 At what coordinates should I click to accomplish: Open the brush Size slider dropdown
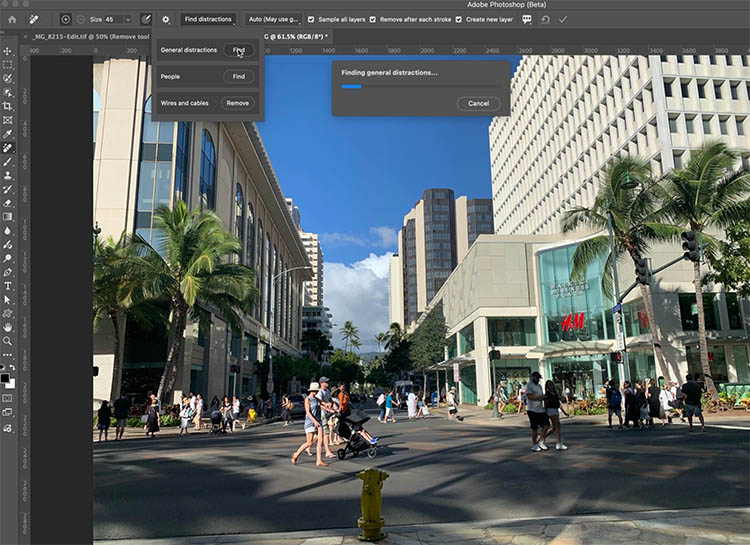tap(128, 20)
